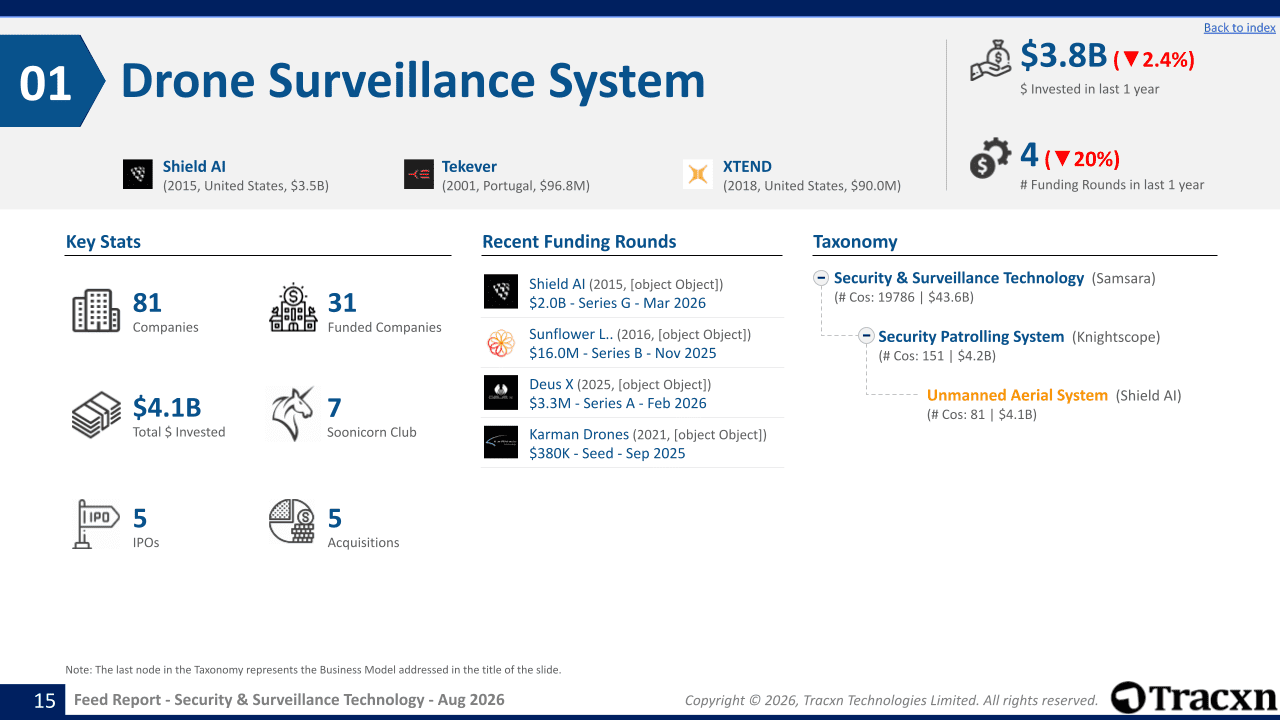Click the 7 Soonicorn Club stat

click(372, 416)
